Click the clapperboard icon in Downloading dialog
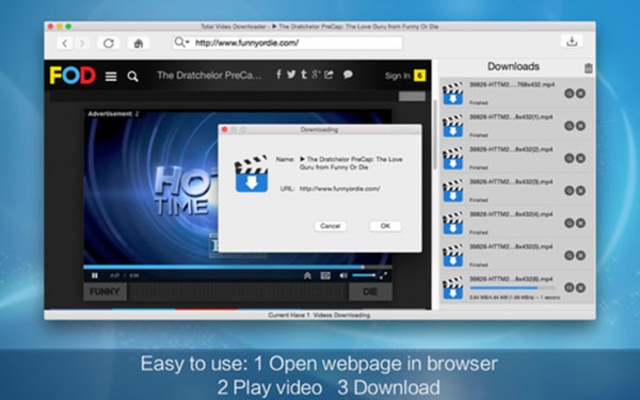The height and width of the screenshot is (400, 640). pos(251,174)
